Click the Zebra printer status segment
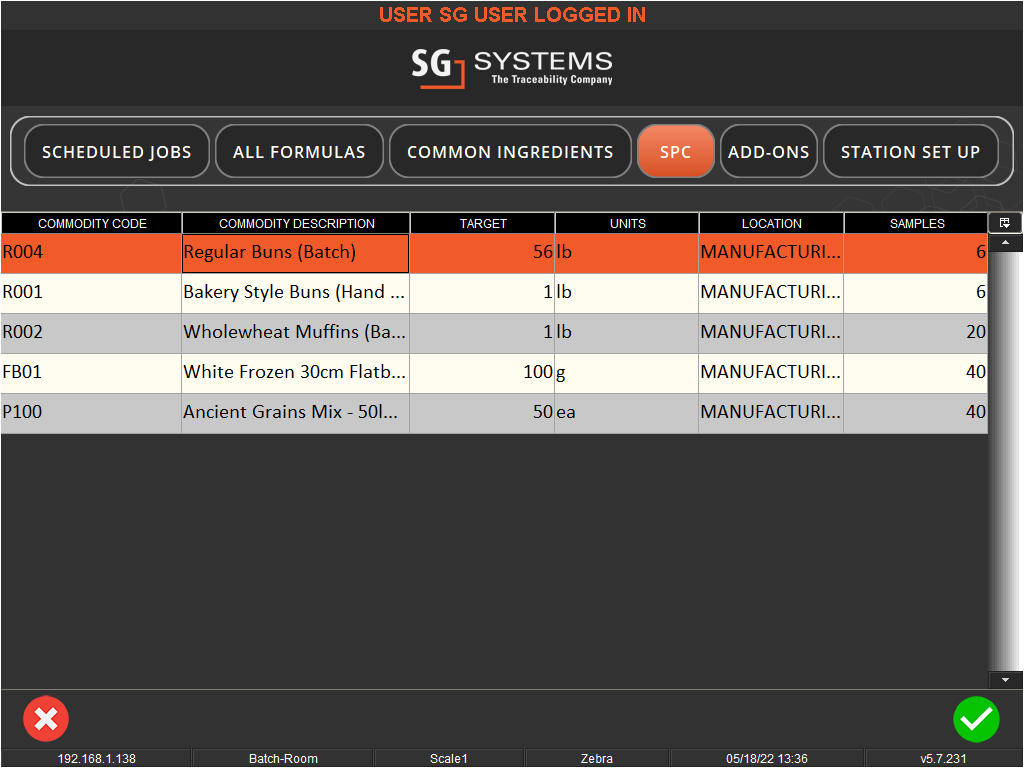This screenshot has width=1024, height=768. 597,758
